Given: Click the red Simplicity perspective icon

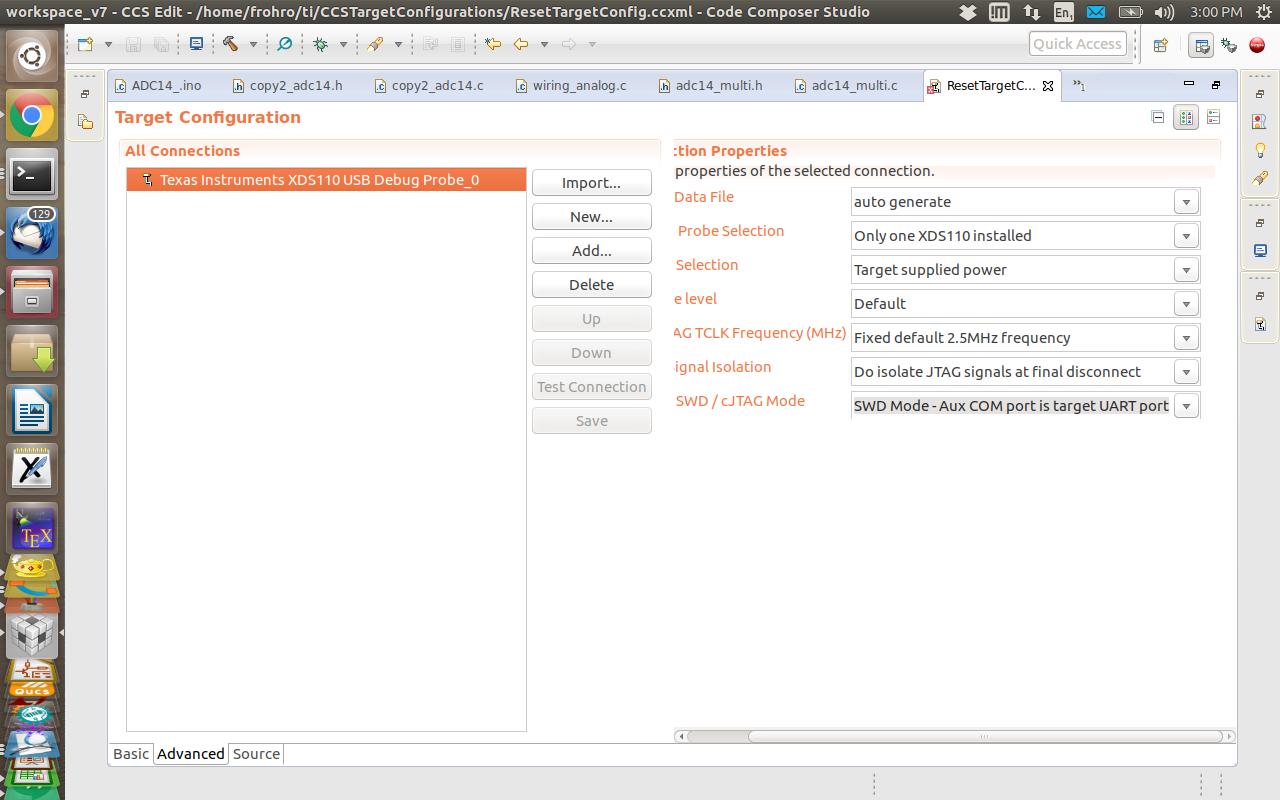Looking at the screenshot, I should (x=1257, y=45).
